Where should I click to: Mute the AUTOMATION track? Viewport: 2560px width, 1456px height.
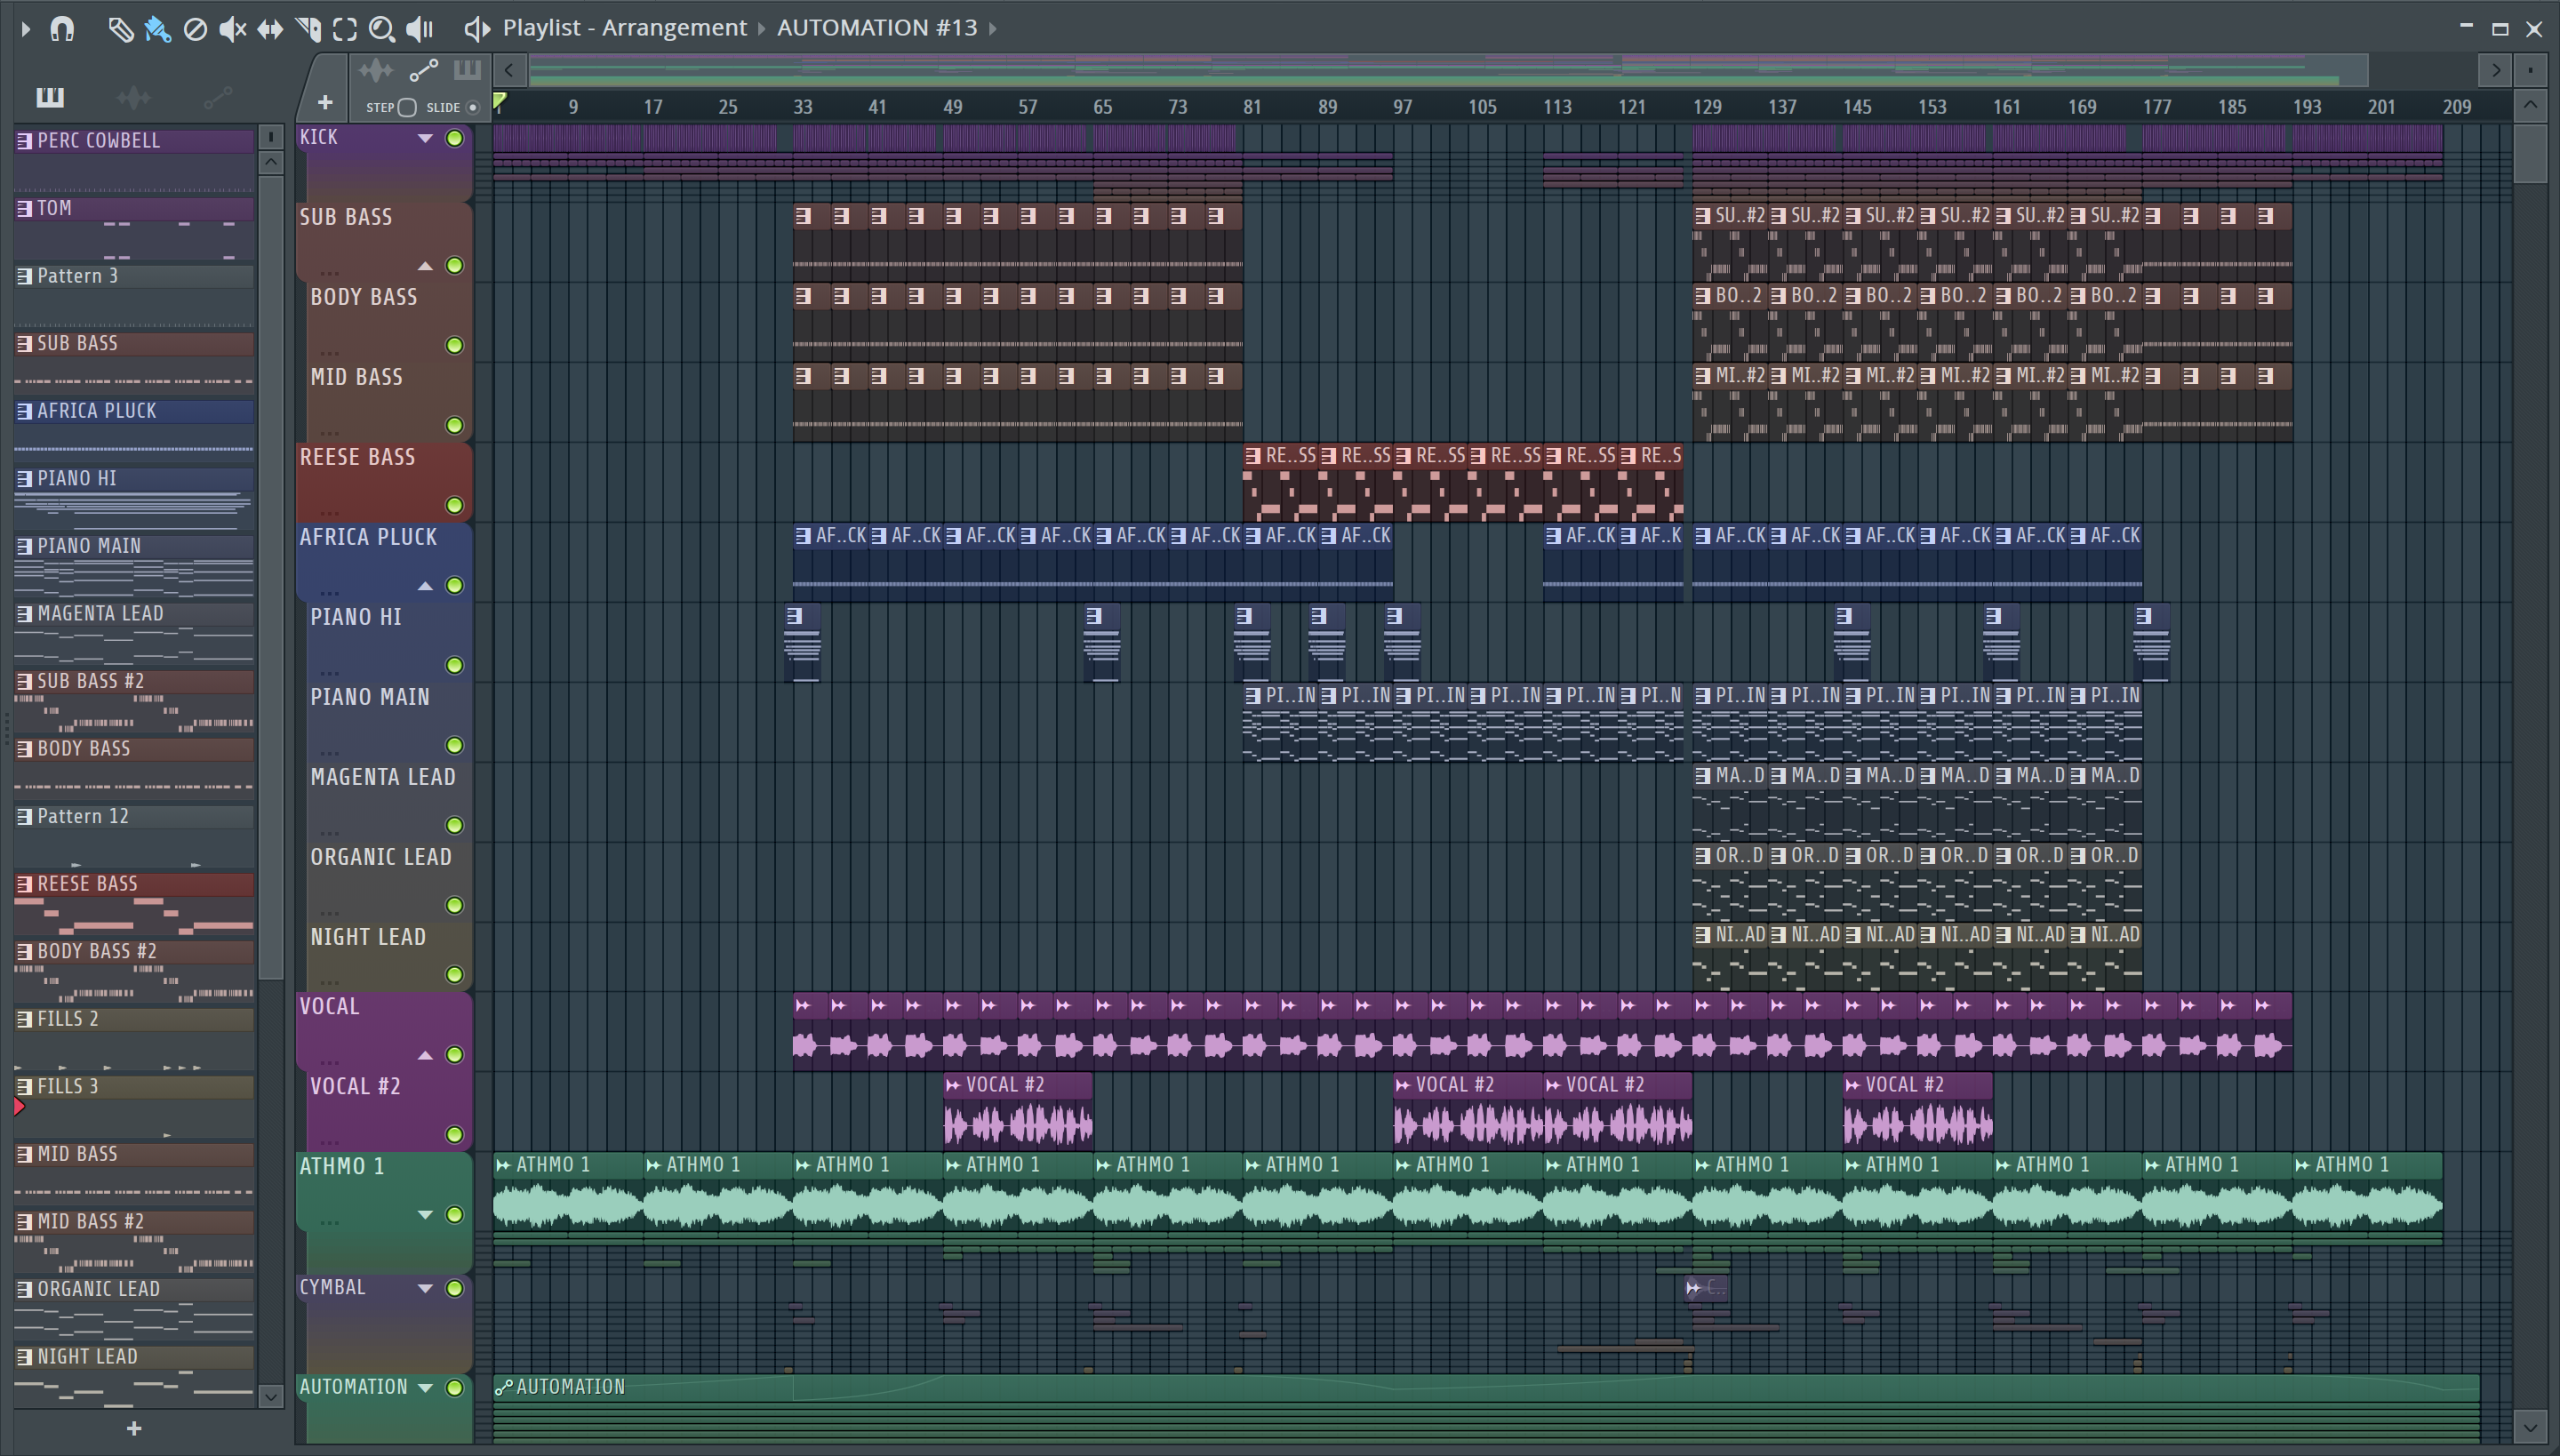pyautogui.click(x=455, y=1388)
